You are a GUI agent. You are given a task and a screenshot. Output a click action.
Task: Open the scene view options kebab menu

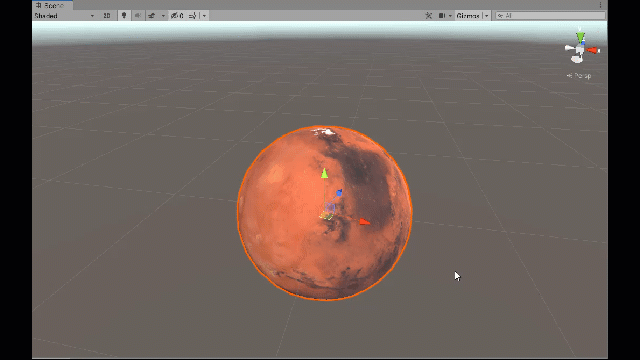pos(600,5)
